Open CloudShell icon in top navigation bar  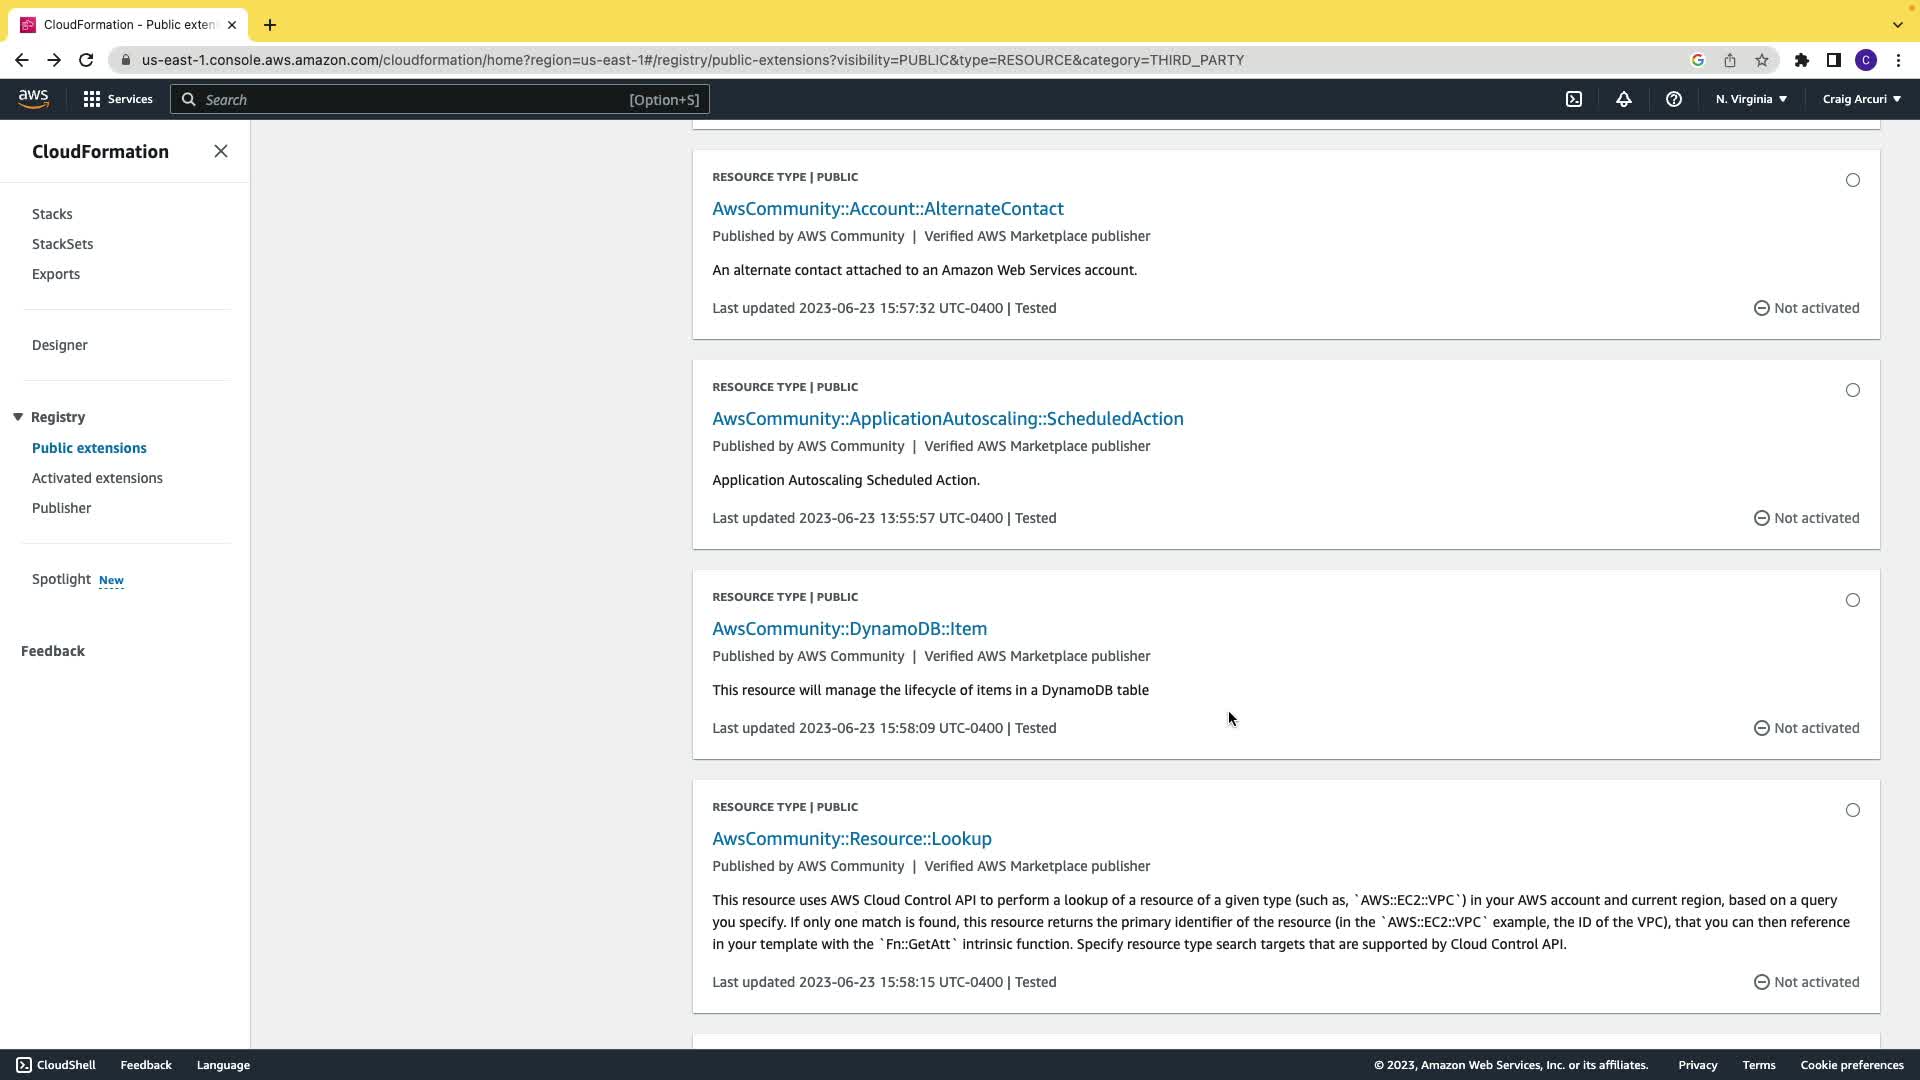pos(1574,99)
